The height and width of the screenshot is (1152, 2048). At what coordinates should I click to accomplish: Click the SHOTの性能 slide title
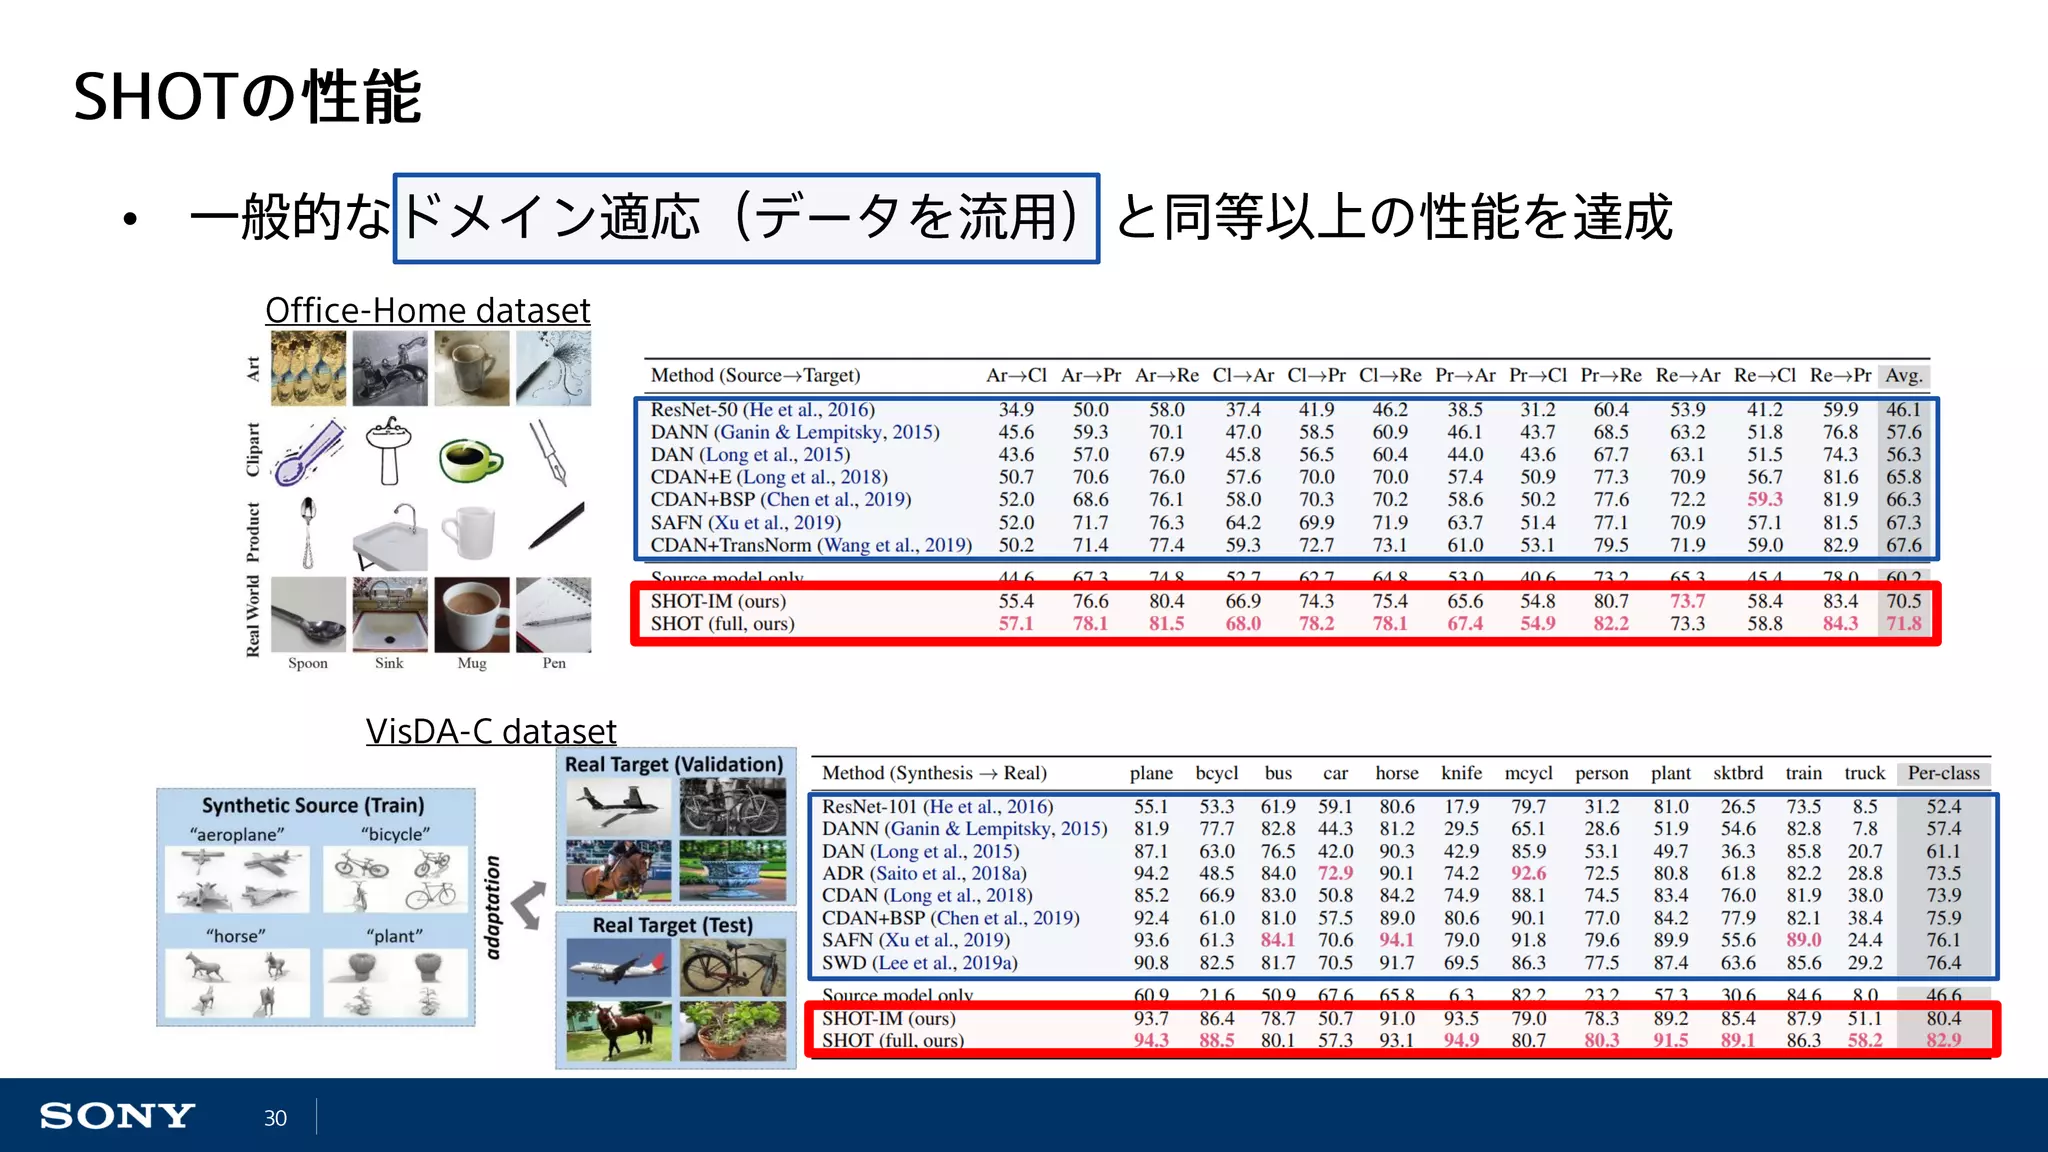tap(248, 98)
